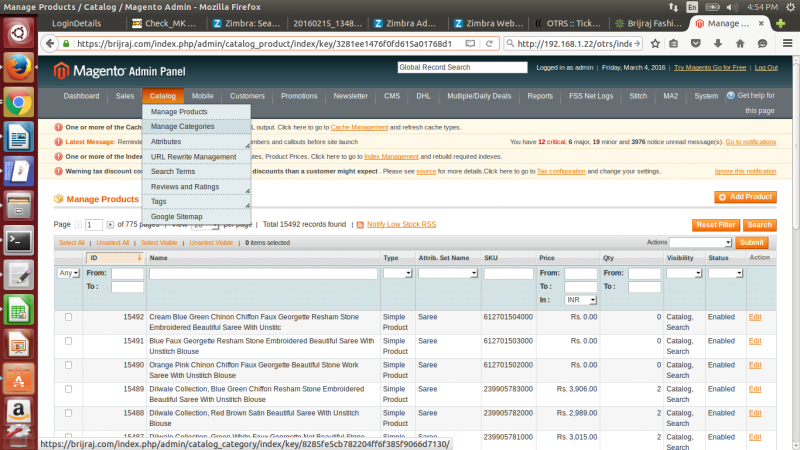800x450 pixels.
Task: Check the box for product 15490
Action: [68, 365]
